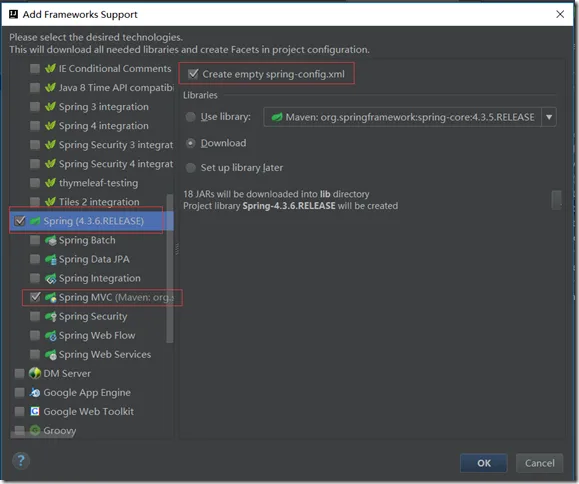Click the frameworks list vertical scrollbar
Viewport: 579px width, 484px height.
(169, 269)
